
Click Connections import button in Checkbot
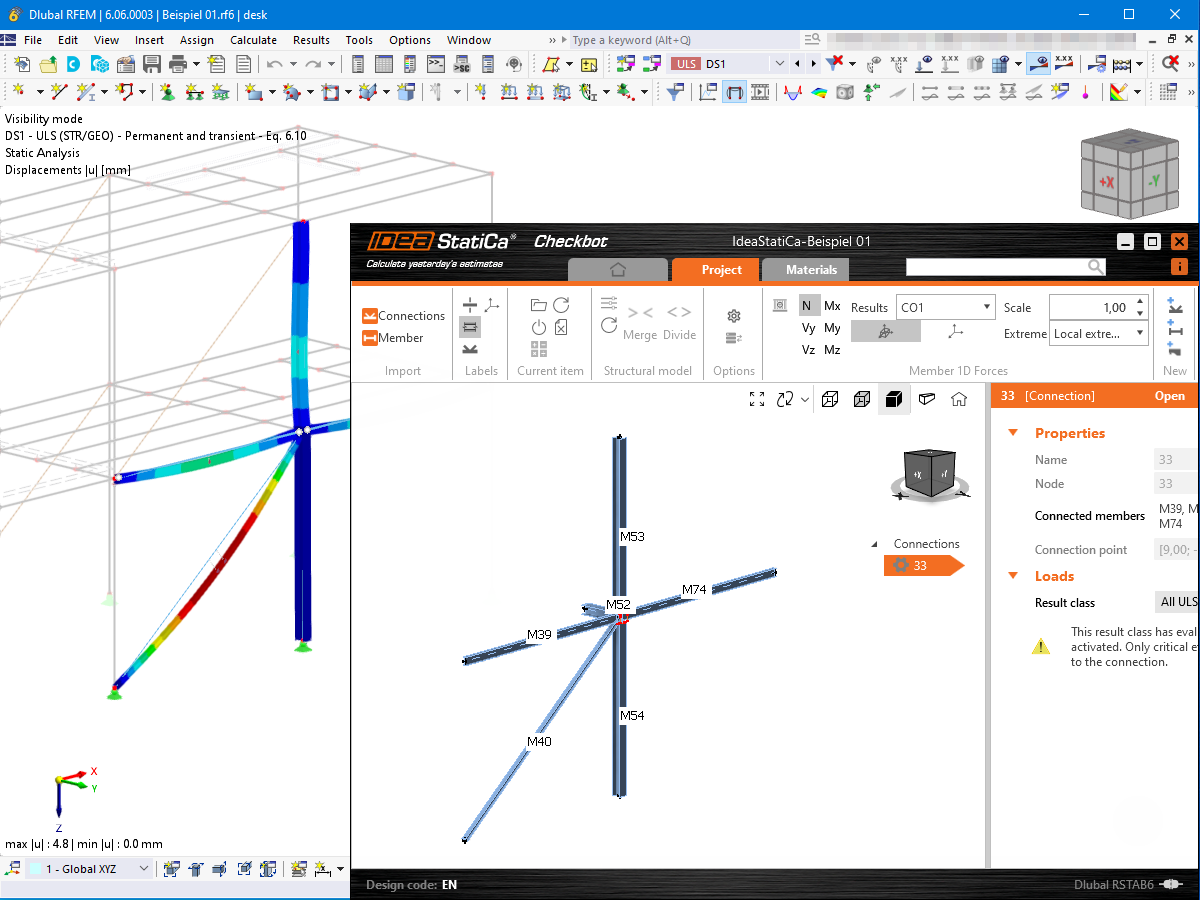pyautogui.click(x=403, y=316)
